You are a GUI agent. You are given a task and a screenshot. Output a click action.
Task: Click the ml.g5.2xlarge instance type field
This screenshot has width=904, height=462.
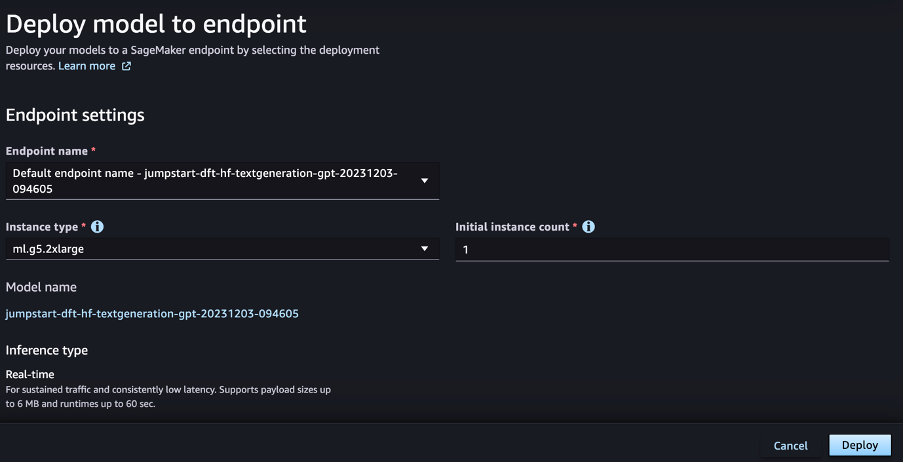223,249
